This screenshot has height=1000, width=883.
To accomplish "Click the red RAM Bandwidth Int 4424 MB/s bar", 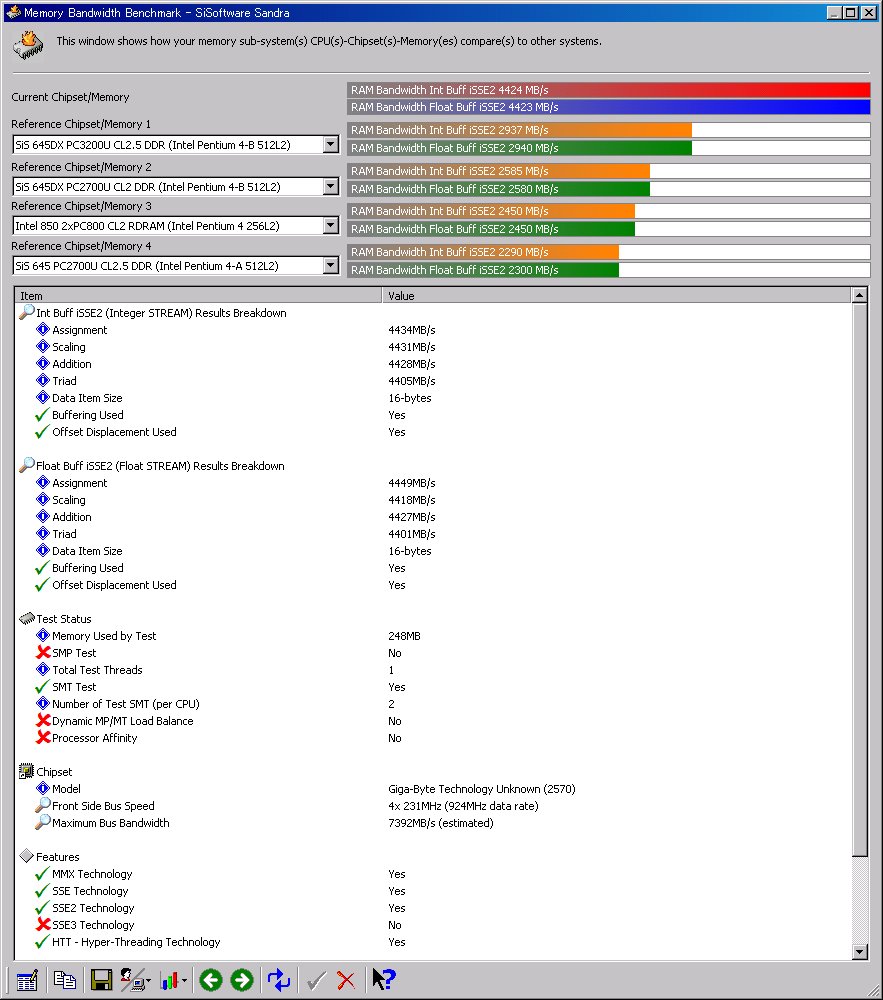I will click(x=609, y=90).
